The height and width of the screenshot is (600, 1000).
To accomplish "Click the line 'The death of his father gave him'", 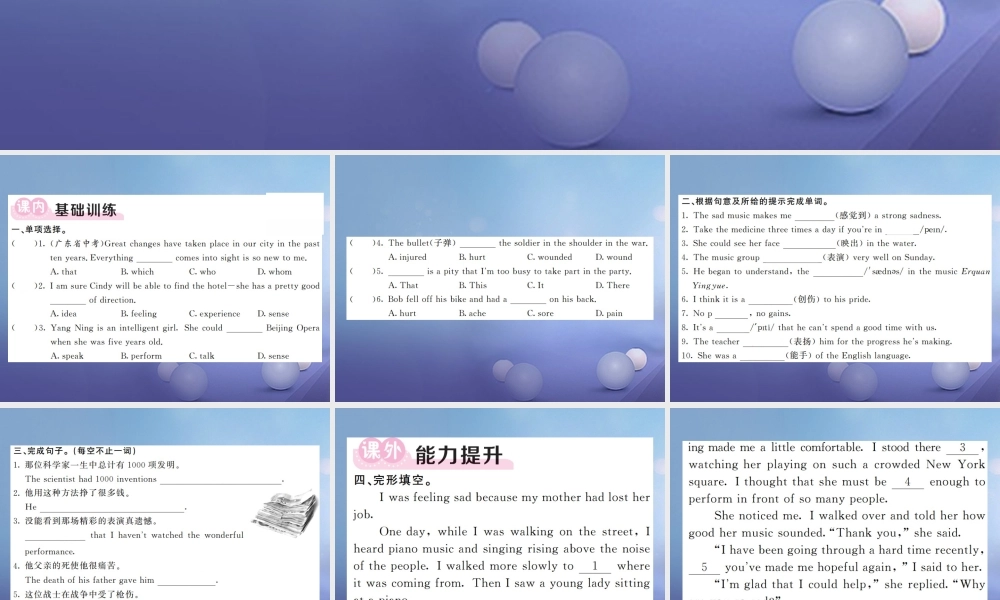I will 122,580.
